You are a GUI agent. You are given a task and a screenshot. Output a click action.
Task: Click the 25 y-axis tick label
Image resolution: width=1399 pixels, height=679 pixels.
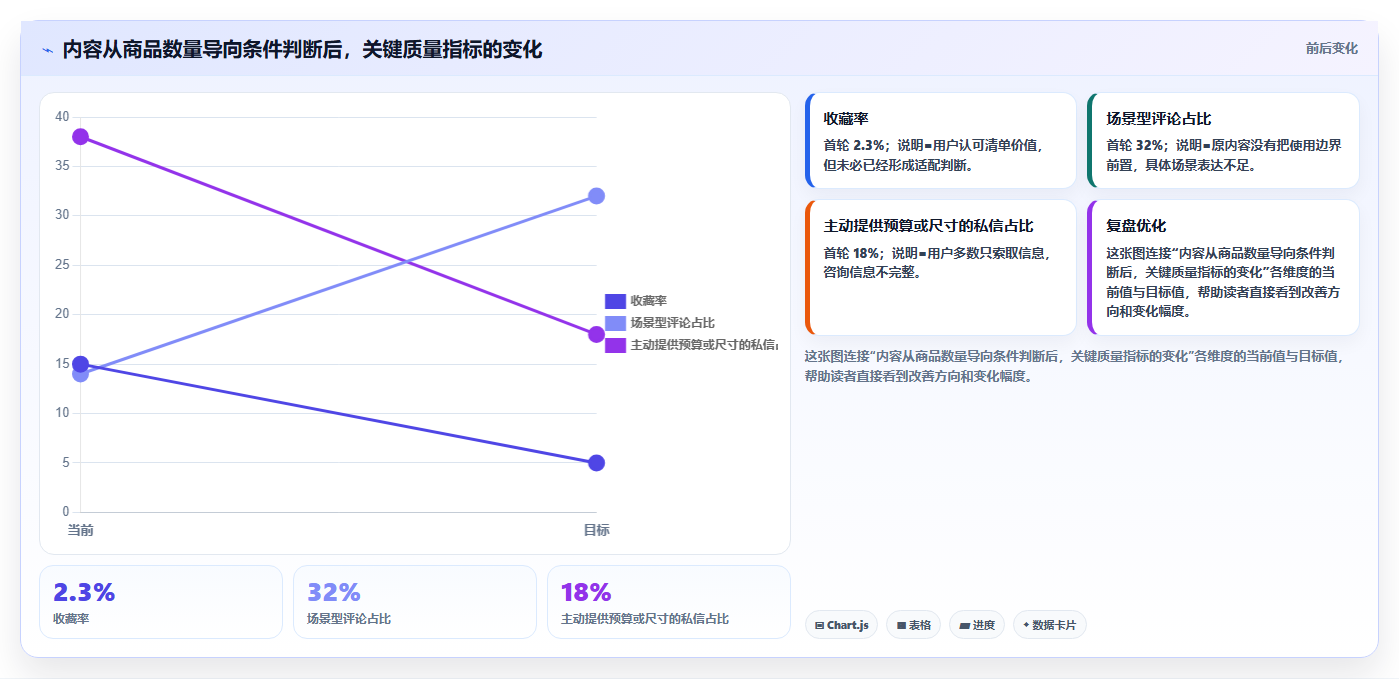point(62,265)
